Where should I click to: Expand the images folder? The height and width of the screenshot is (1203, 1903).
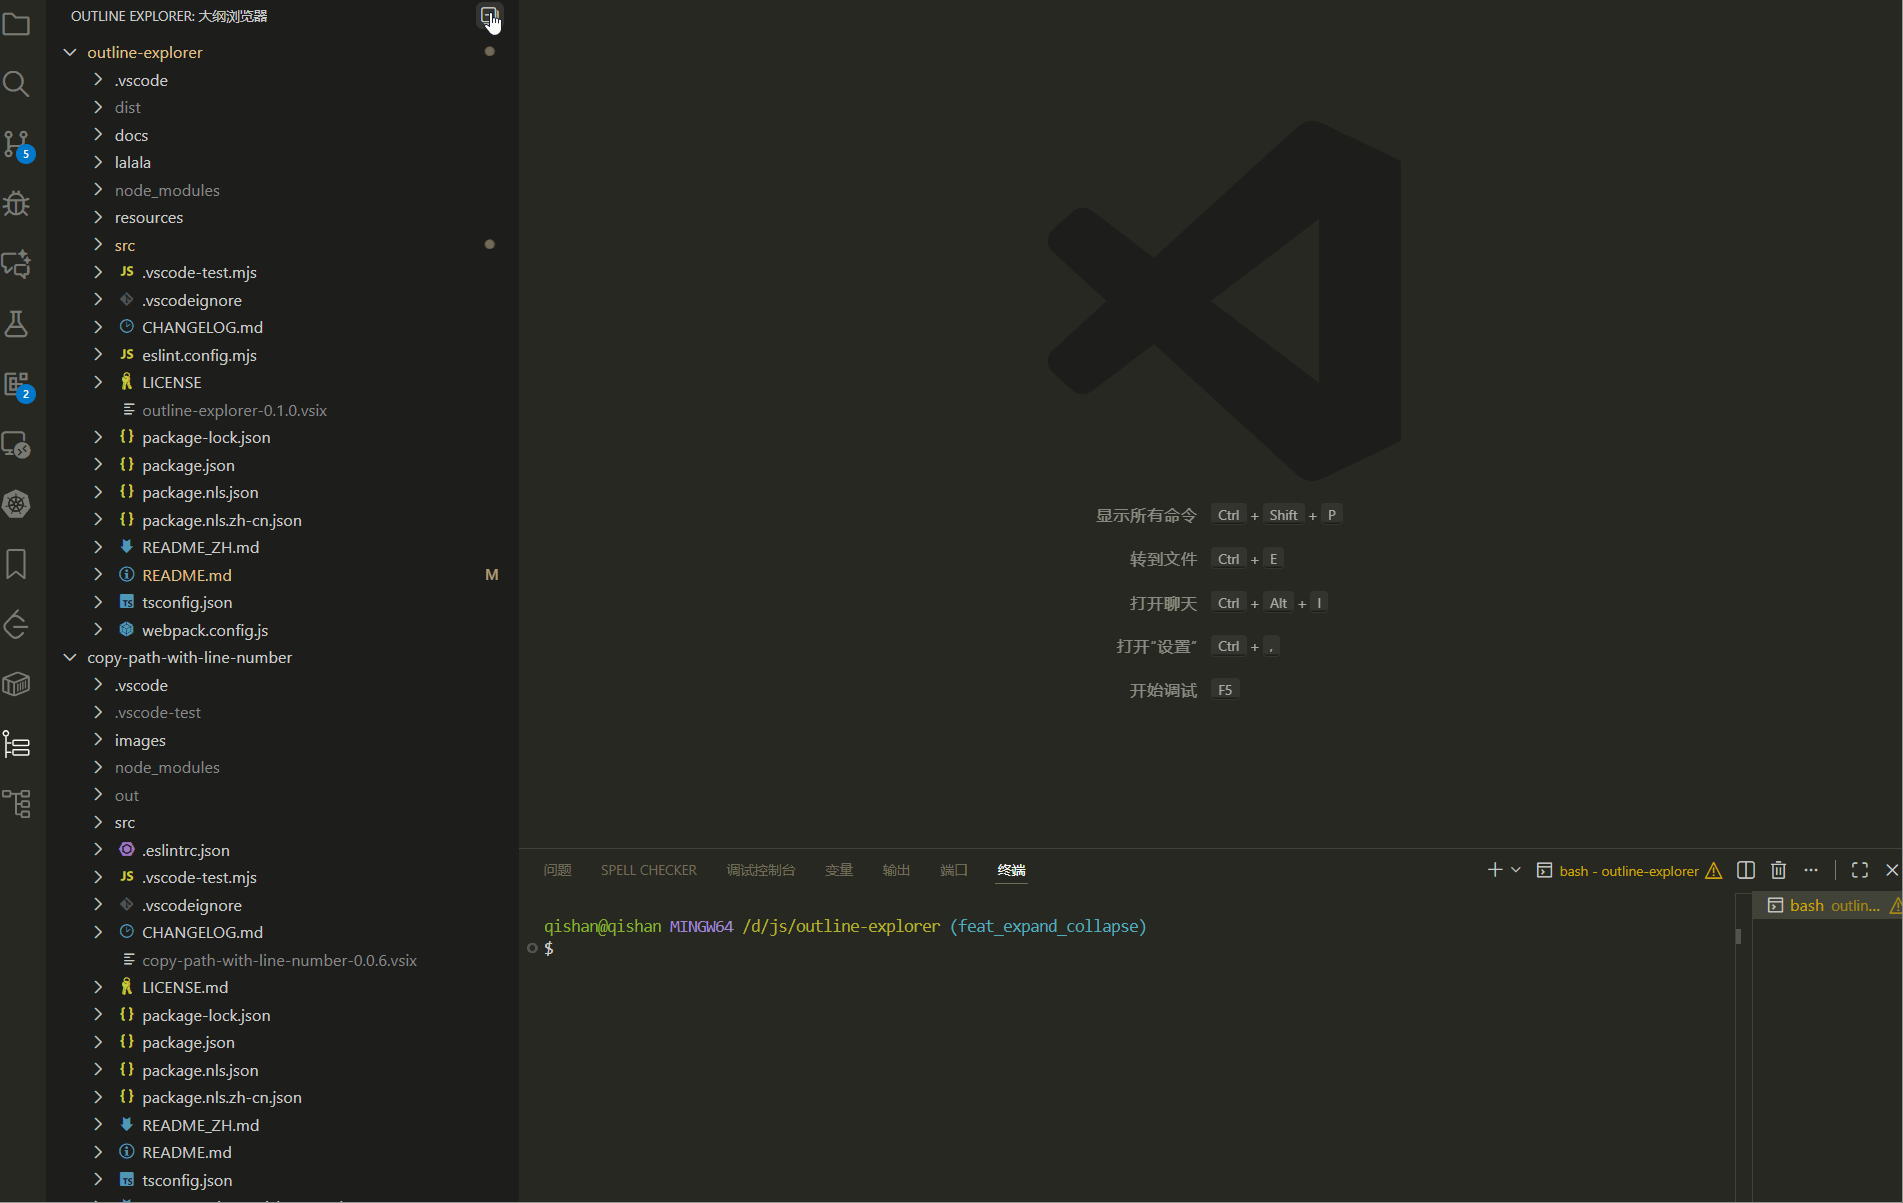pyautogui.click(x=98, y=740)
